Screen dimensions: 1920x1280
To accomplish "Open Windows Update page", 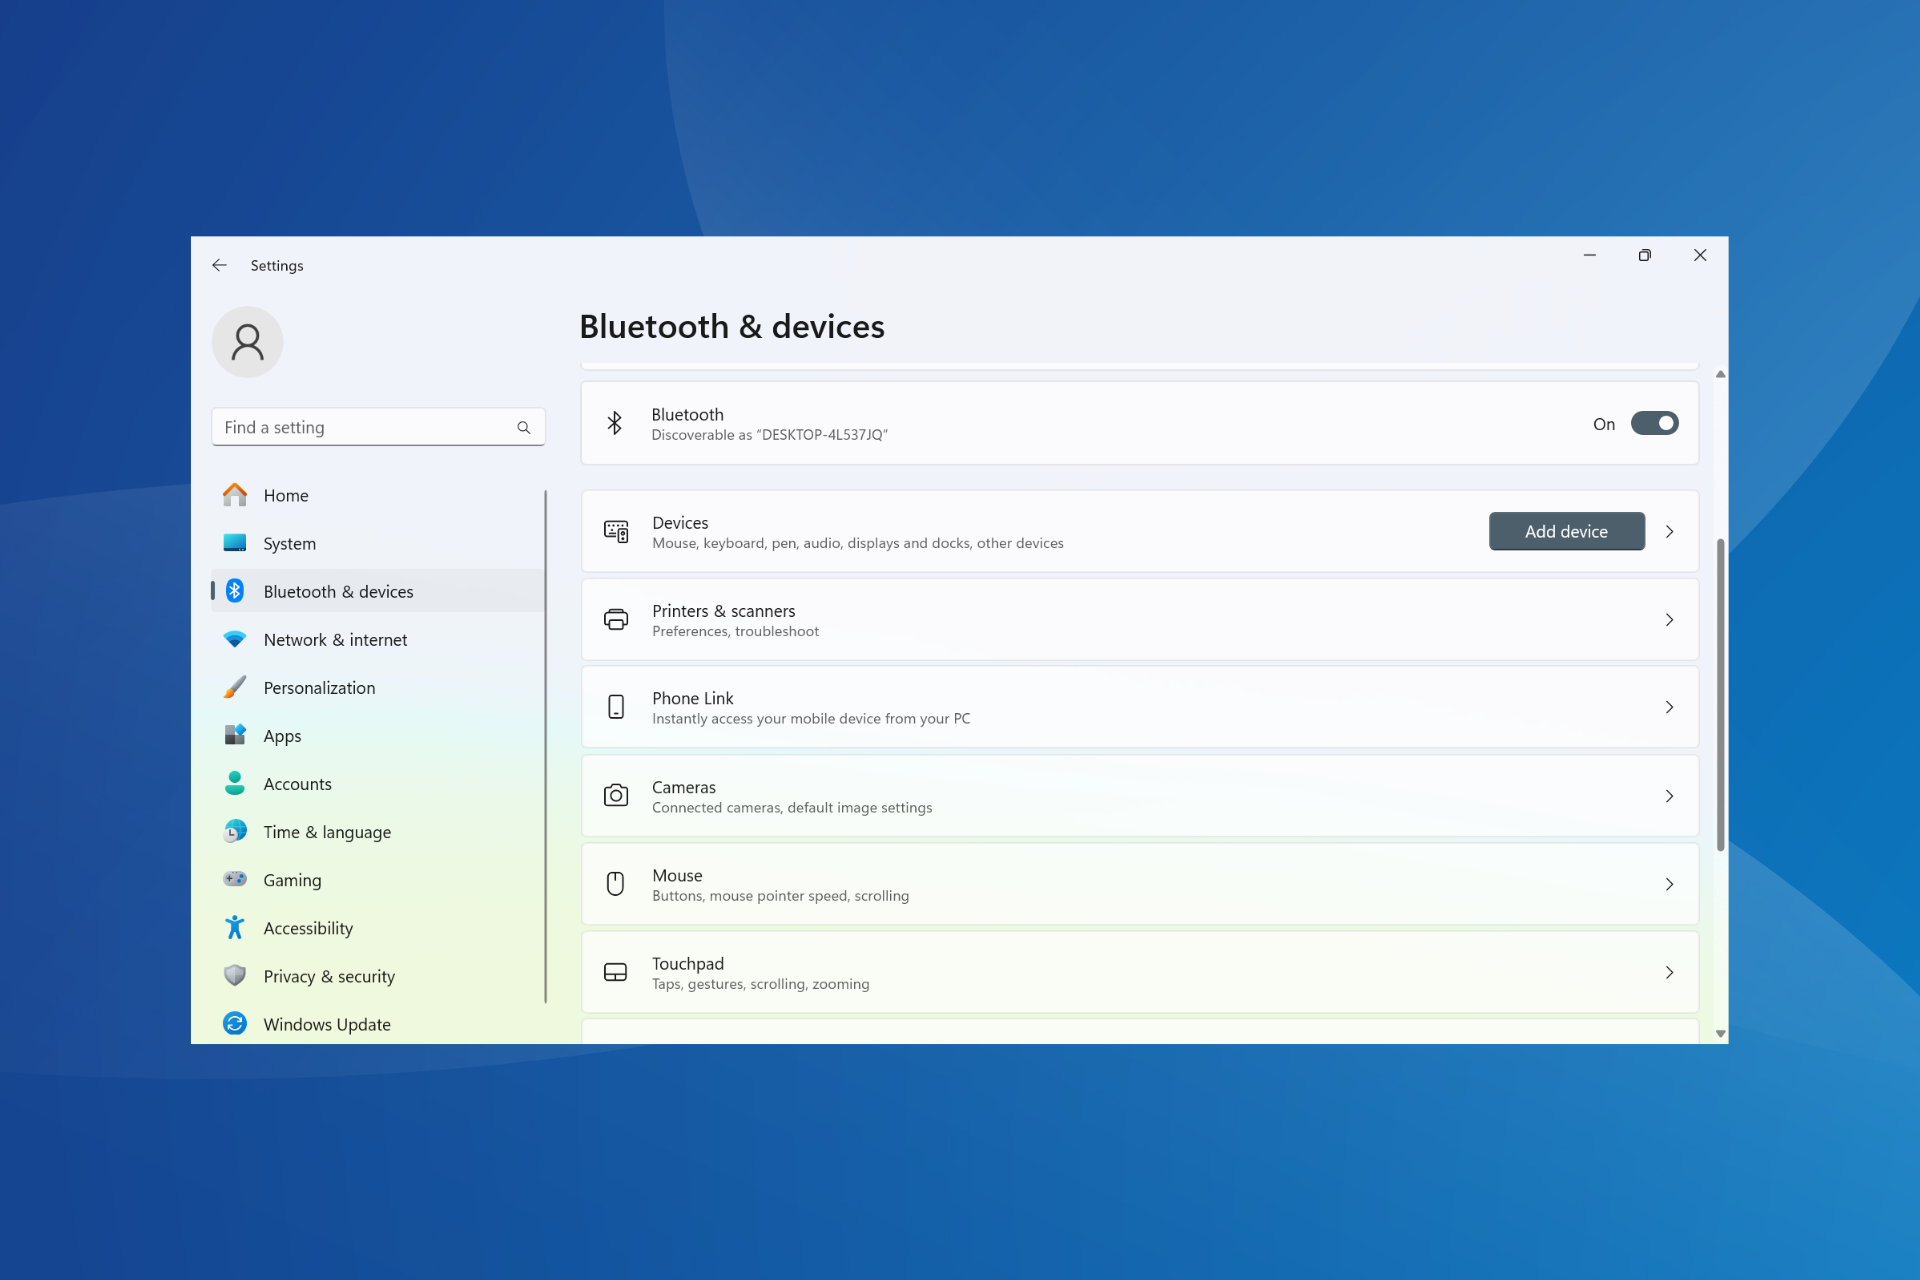I will pyautogui.click(x=378, y=1024).
